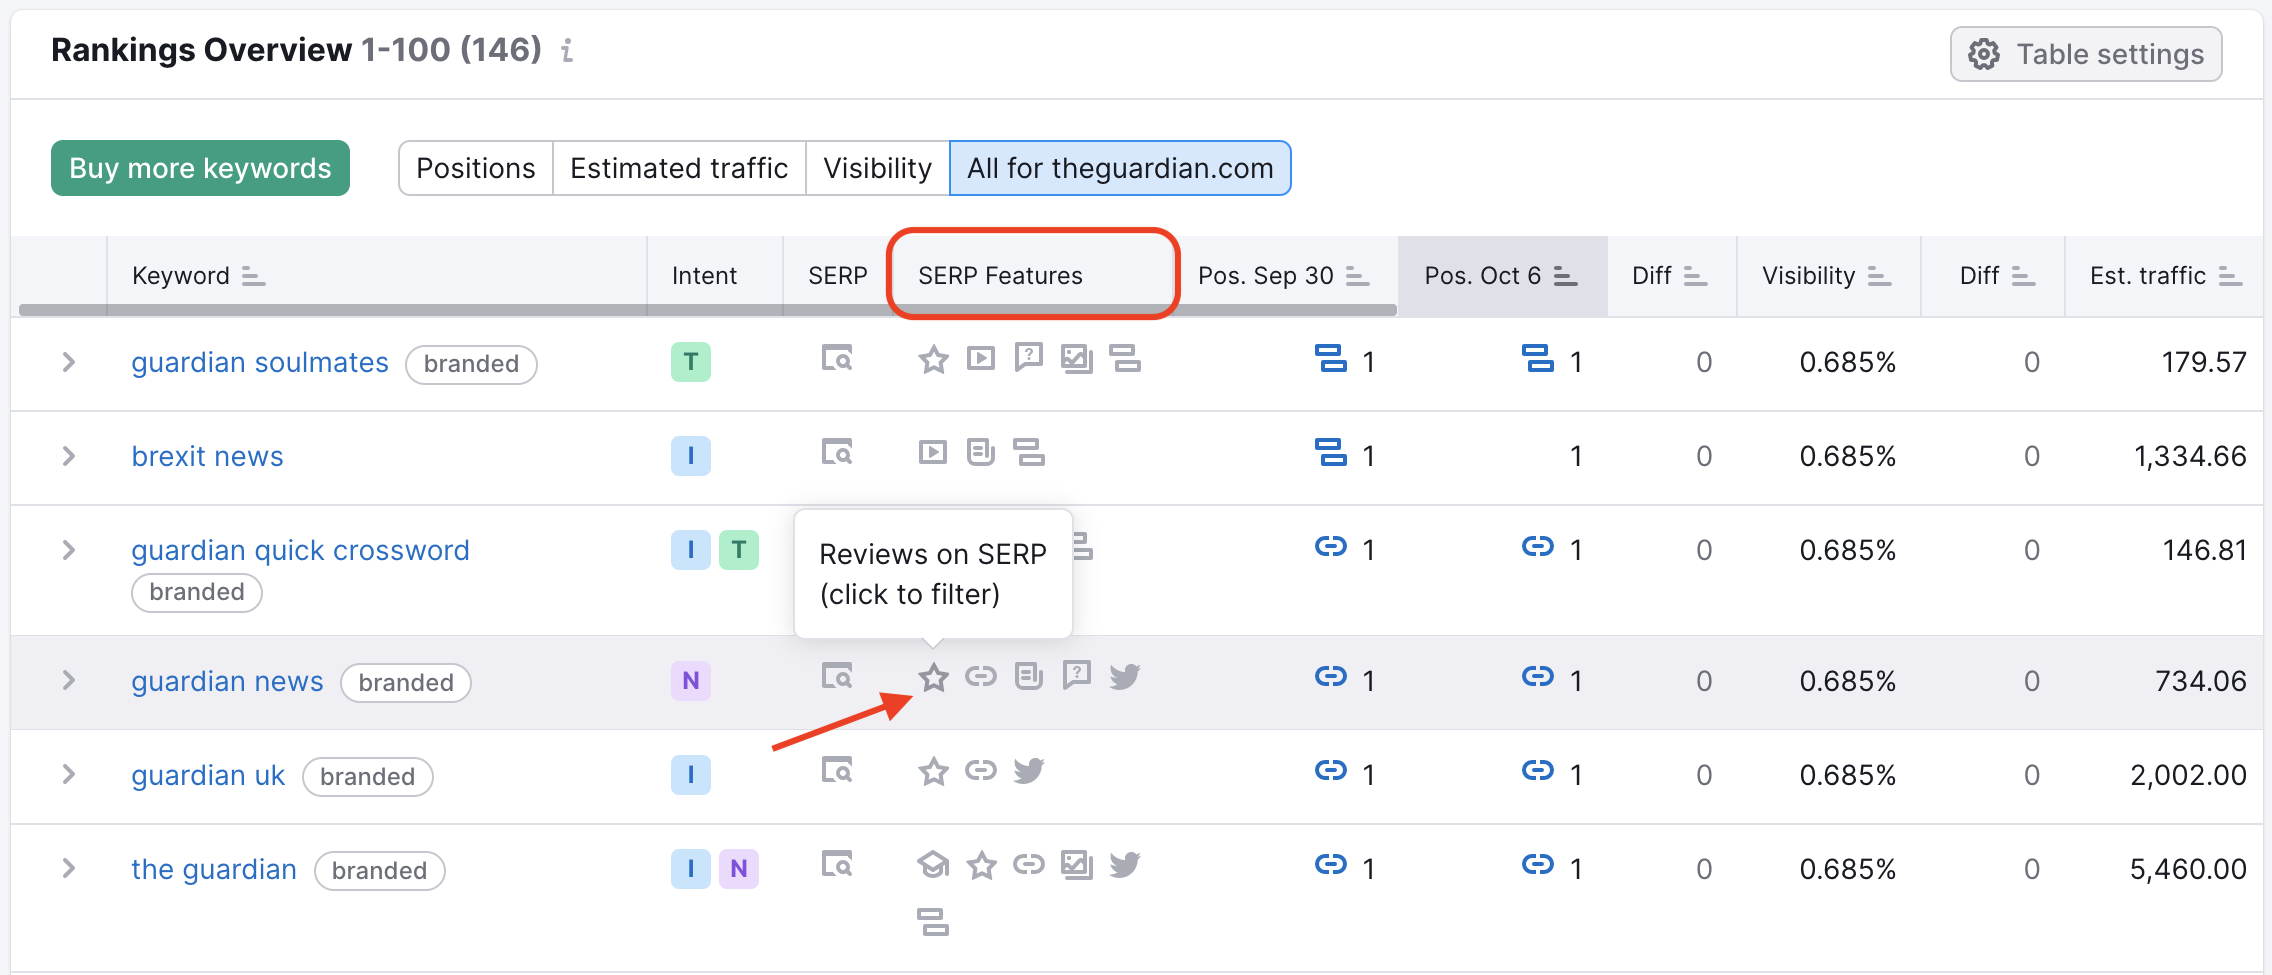The width and height of the screenshot is (2272, 975).
Task: Click the horizontal scrollbar under the column headers
Action: pos(707,310)
